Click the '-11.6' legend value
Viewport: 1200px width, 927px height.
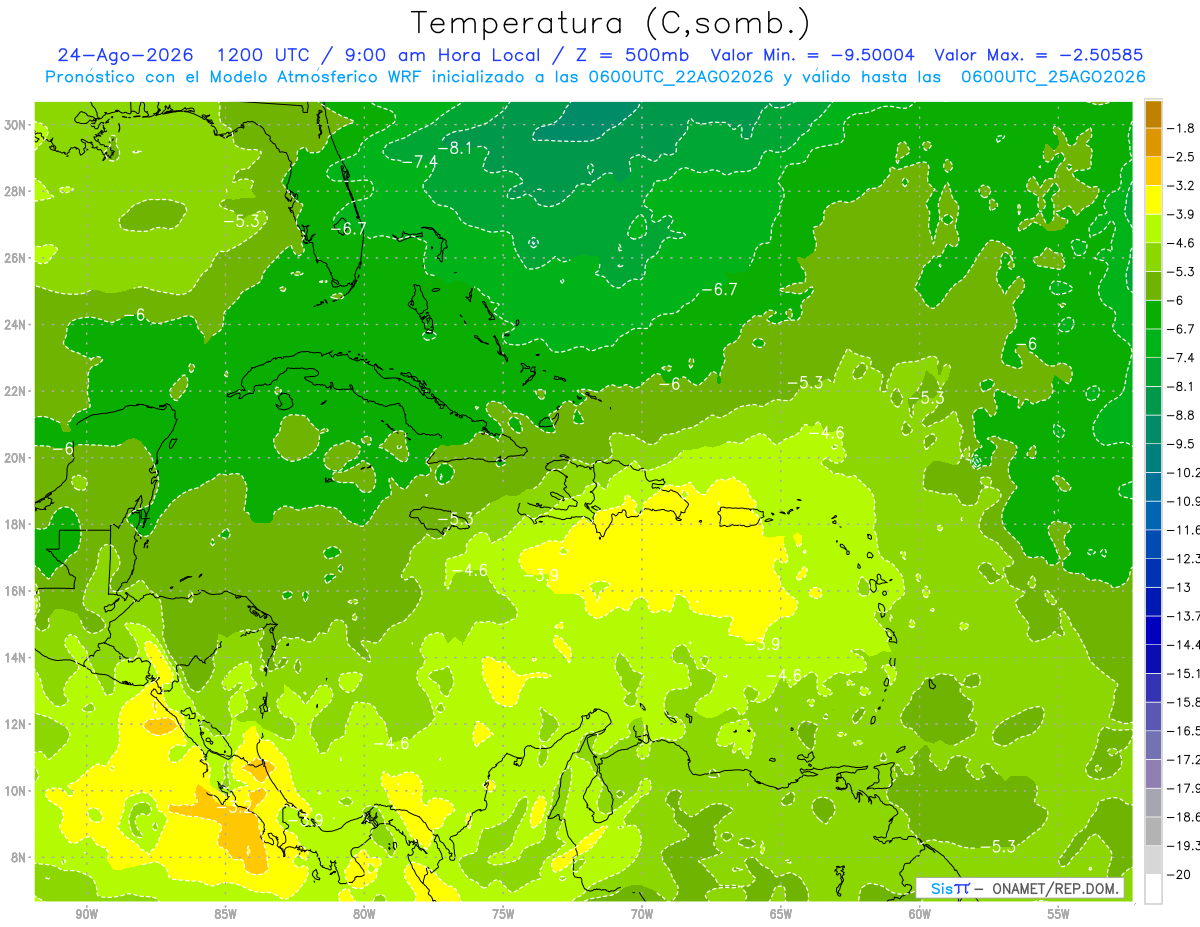1183,530
